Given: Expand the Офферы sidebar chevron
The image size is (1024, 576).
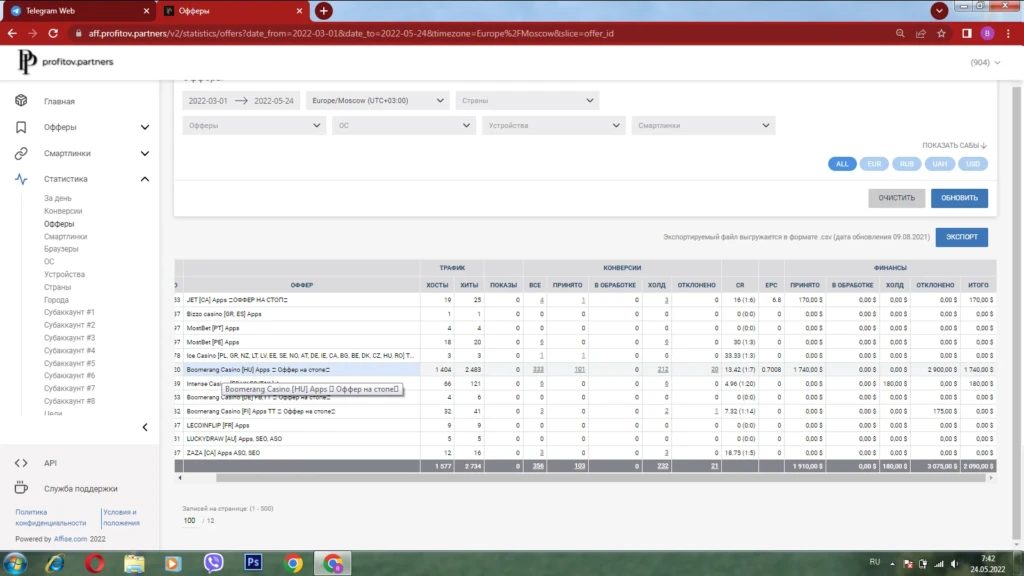Looking at the screenshot, I should tap(145, 127).
